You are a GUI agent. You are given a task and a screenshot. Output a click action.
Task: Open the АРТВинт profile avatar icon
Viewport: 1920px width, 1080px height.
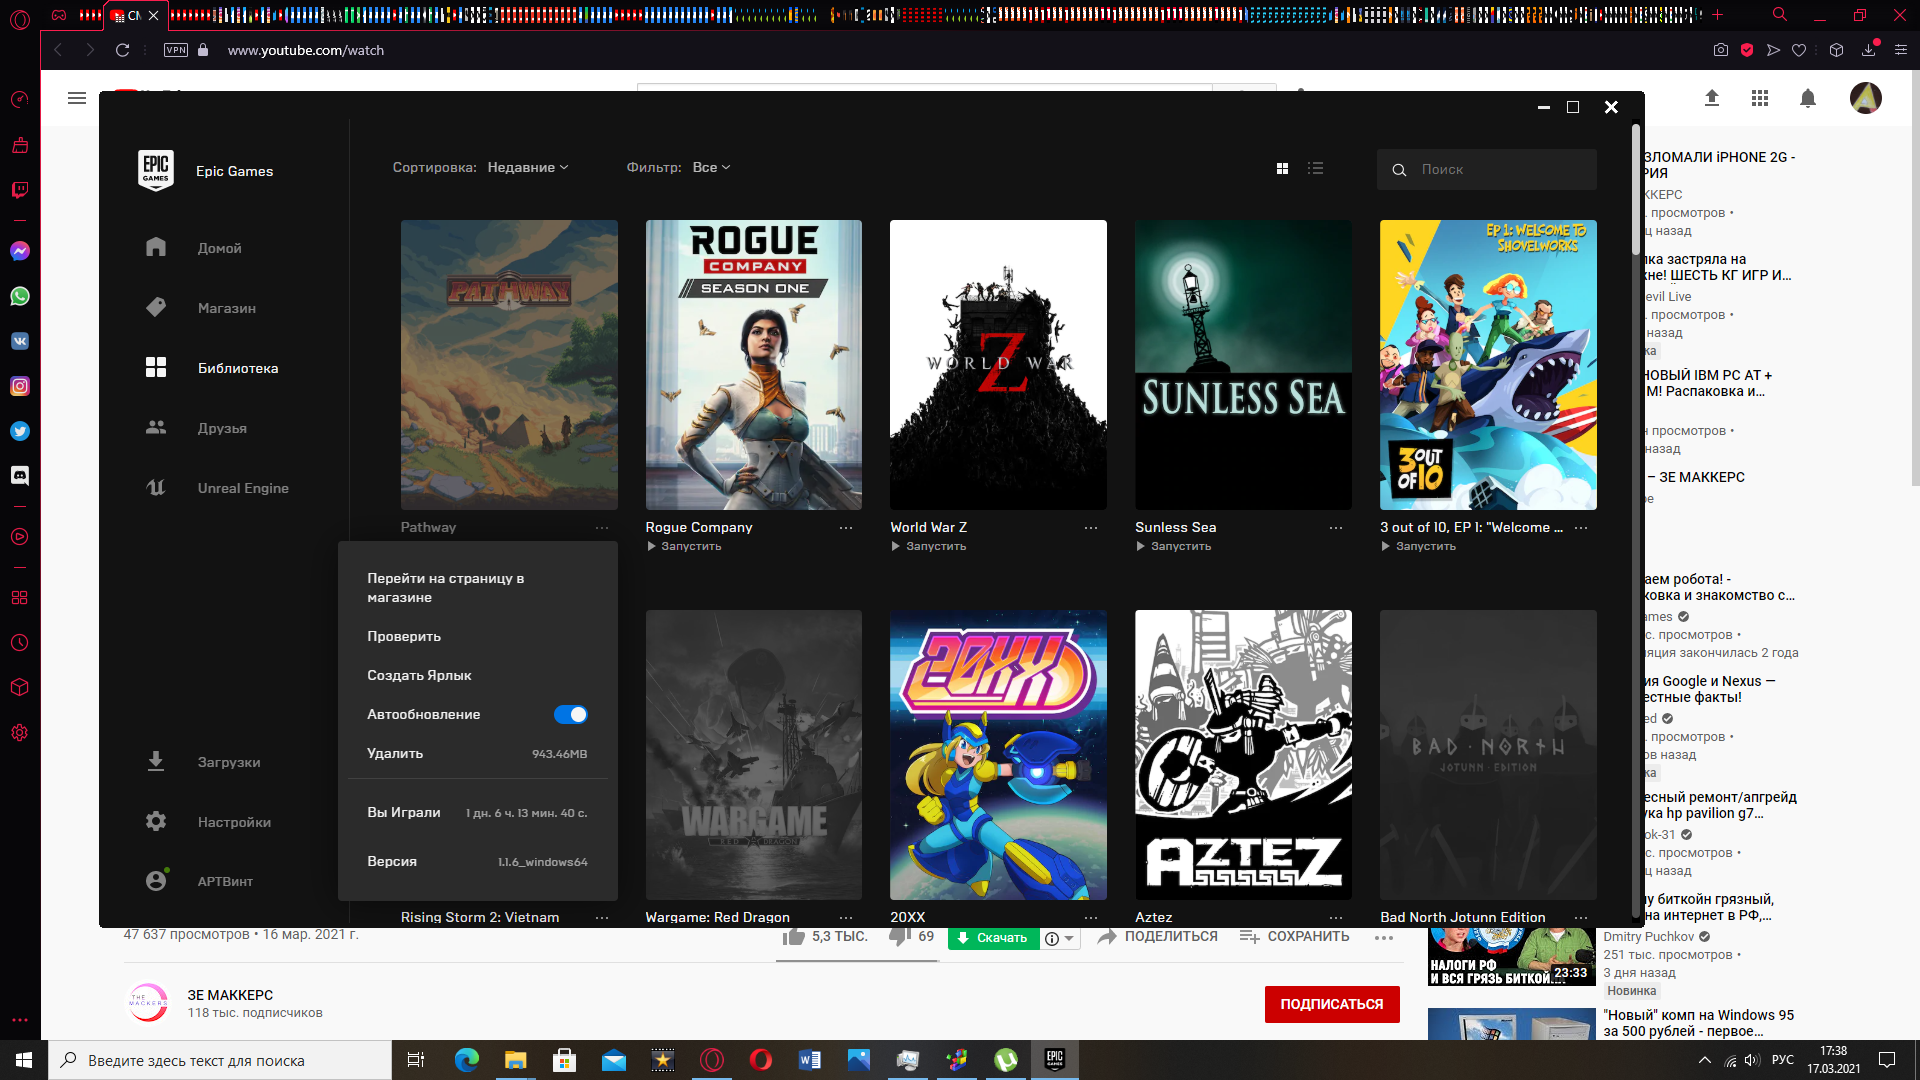click(x=156, y=880)
